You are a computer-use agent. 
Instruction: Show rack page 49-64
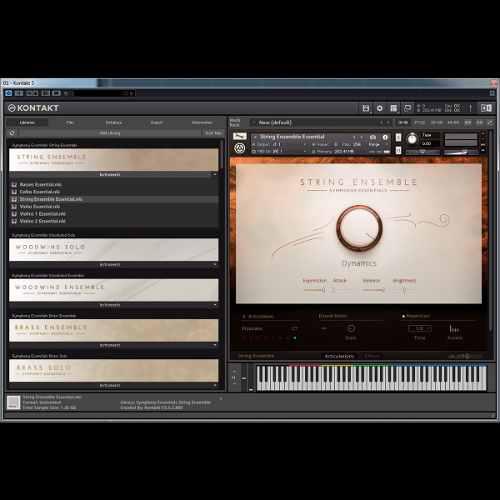pos(453,123)
